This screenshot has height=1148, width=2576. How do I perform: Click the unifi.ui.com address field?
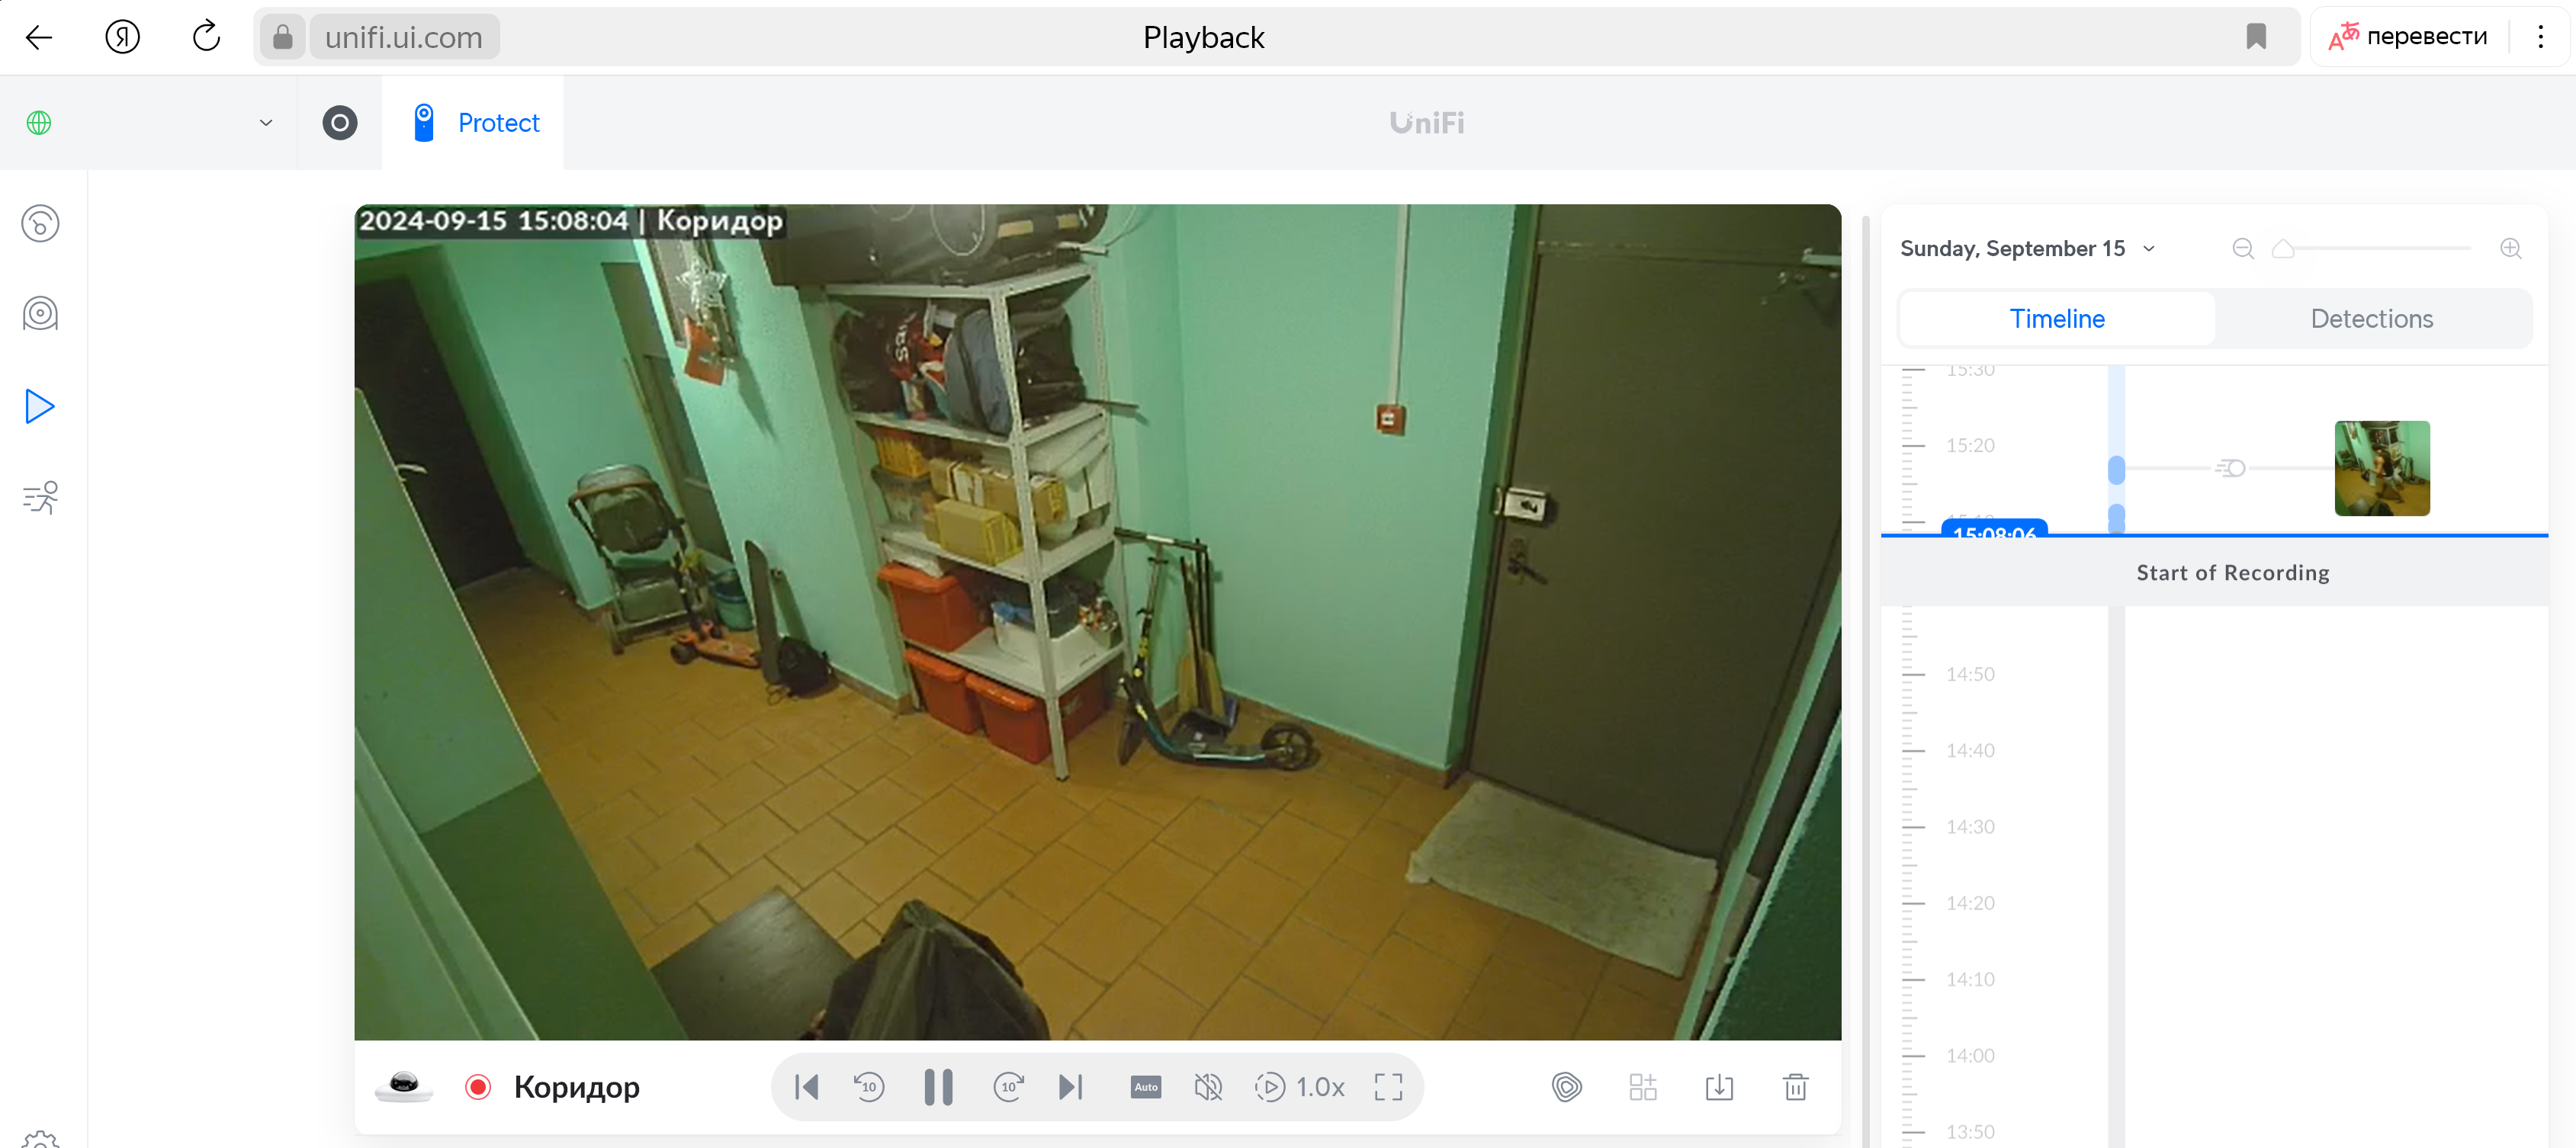pyautogui.click(x=404, y=37)
